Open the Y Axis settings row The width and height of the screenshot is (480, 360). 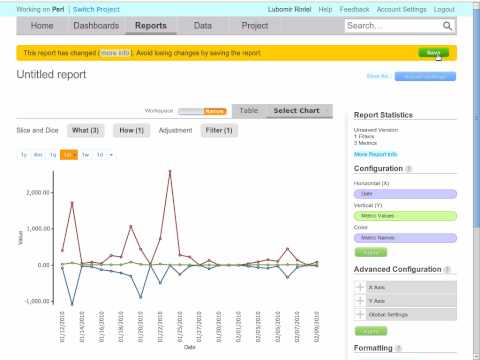(405, 301)
